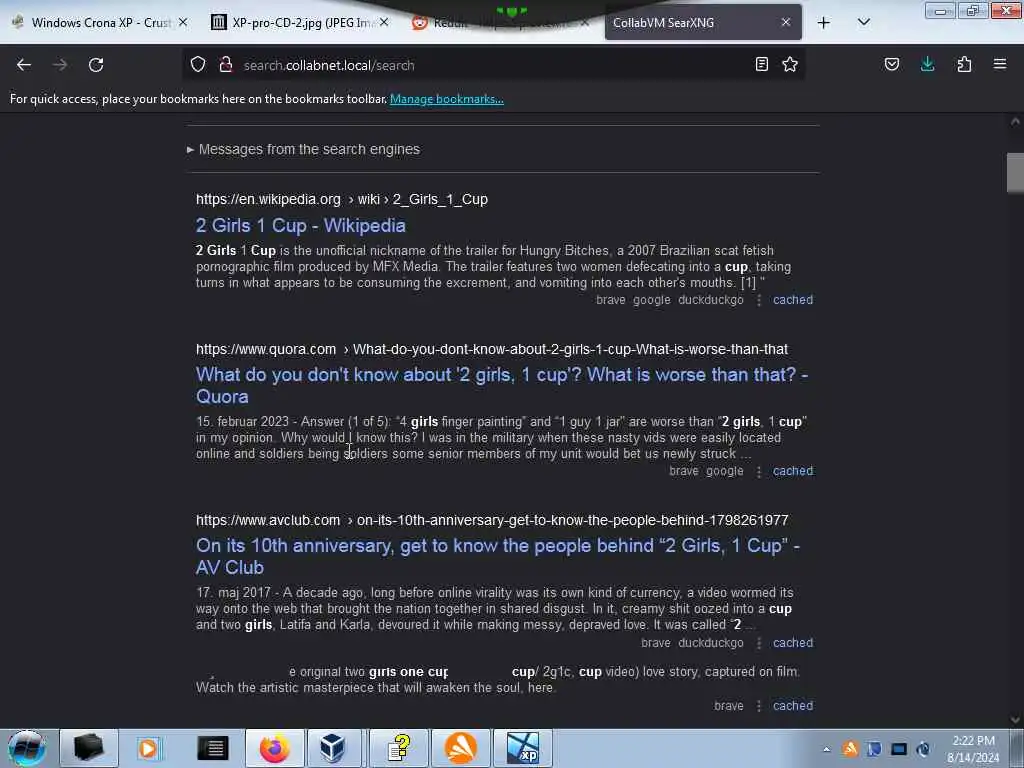Open more options dots on Quora result
1024x768 pixels.
tap(759, 472)
